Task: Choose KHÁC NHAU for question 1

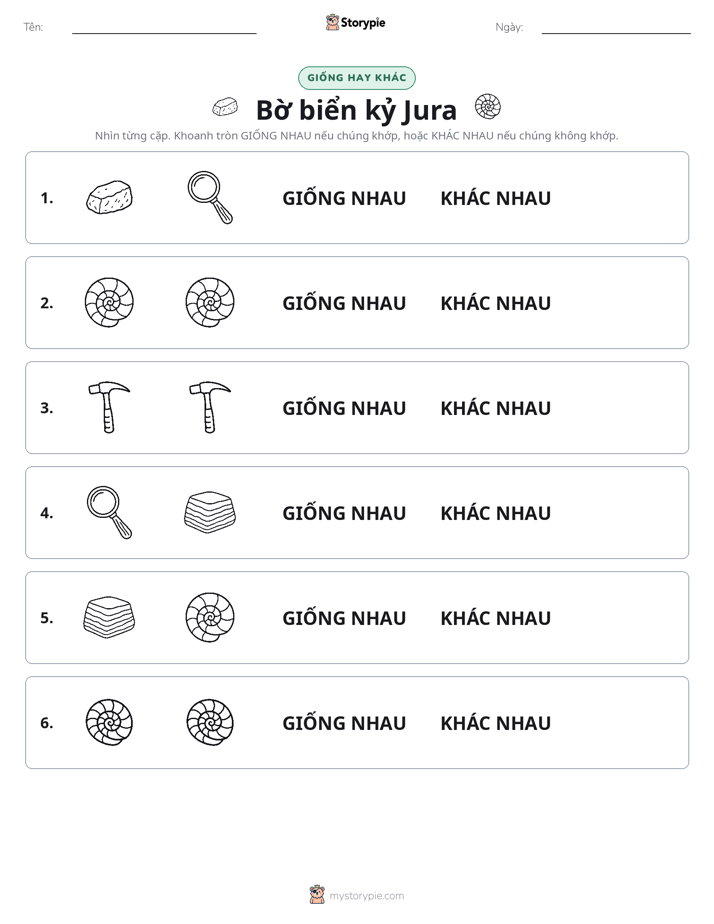Action: point(495,198)
